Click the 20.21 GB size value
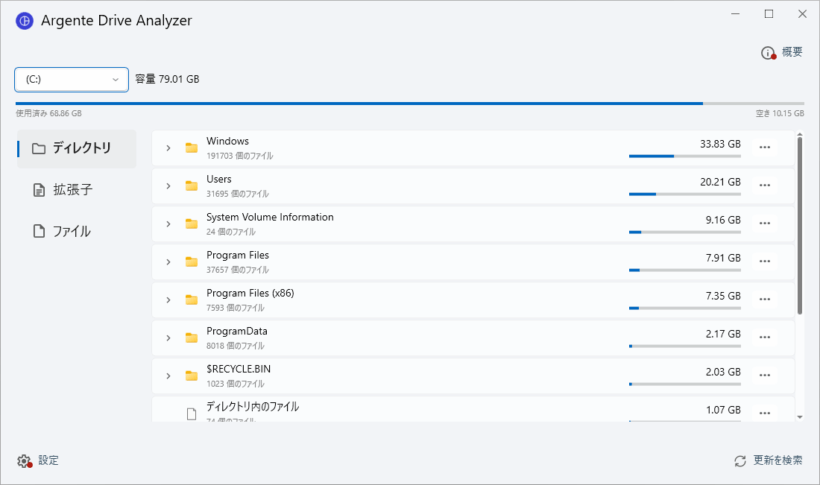This screenshot has height=485, width=820. point(720,182)
